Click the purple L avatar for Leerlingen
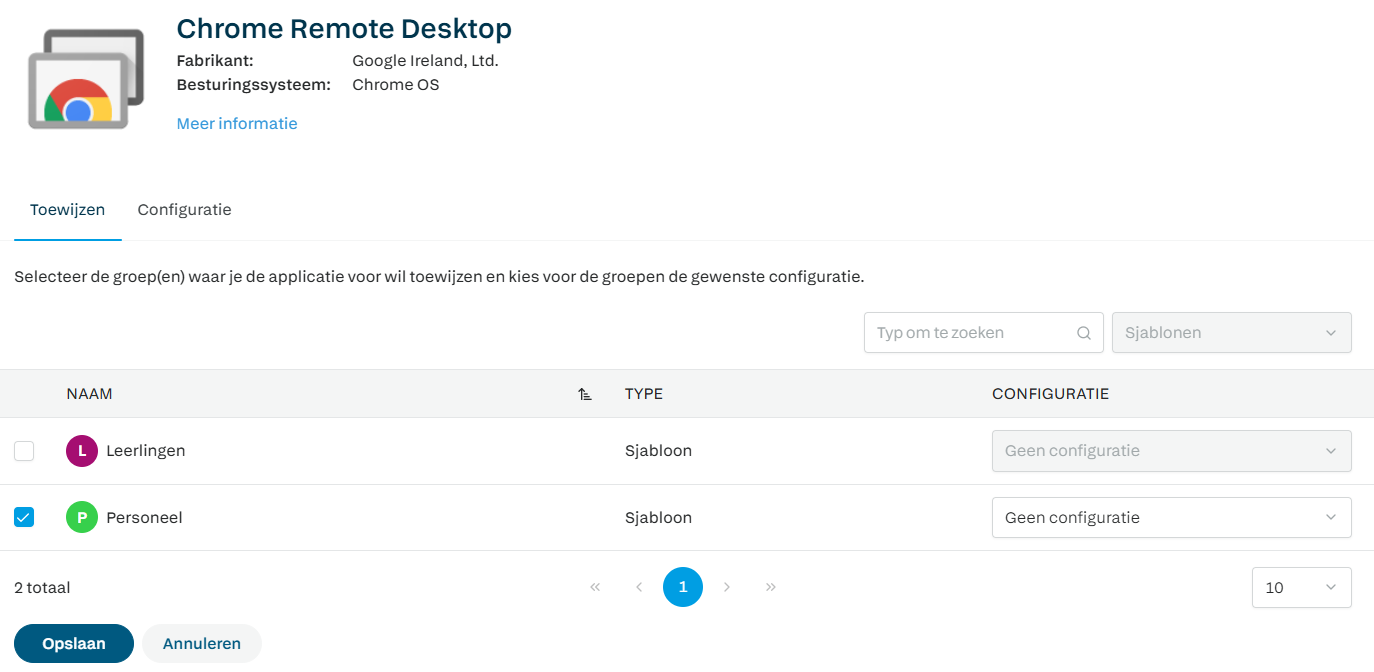The image size is (1374, 672). coord(82,451)
